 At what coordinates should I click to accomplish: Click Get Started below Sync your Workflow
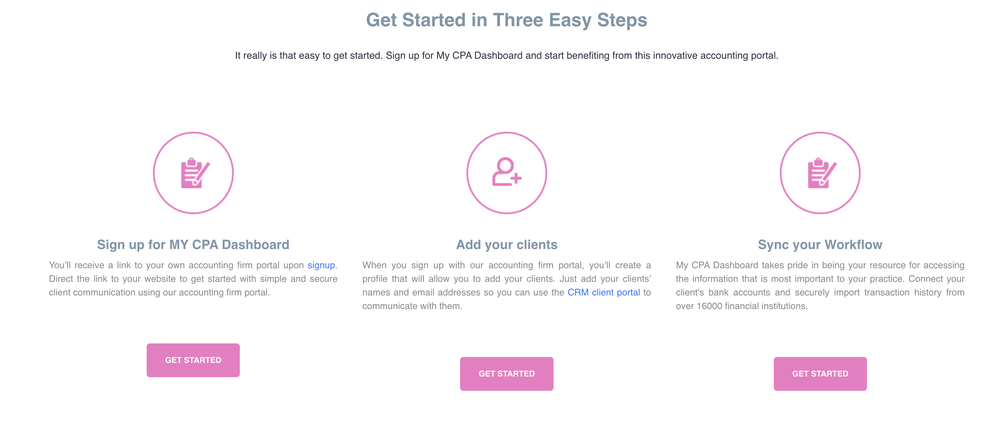pyautogui.click(x=820, y=374)
